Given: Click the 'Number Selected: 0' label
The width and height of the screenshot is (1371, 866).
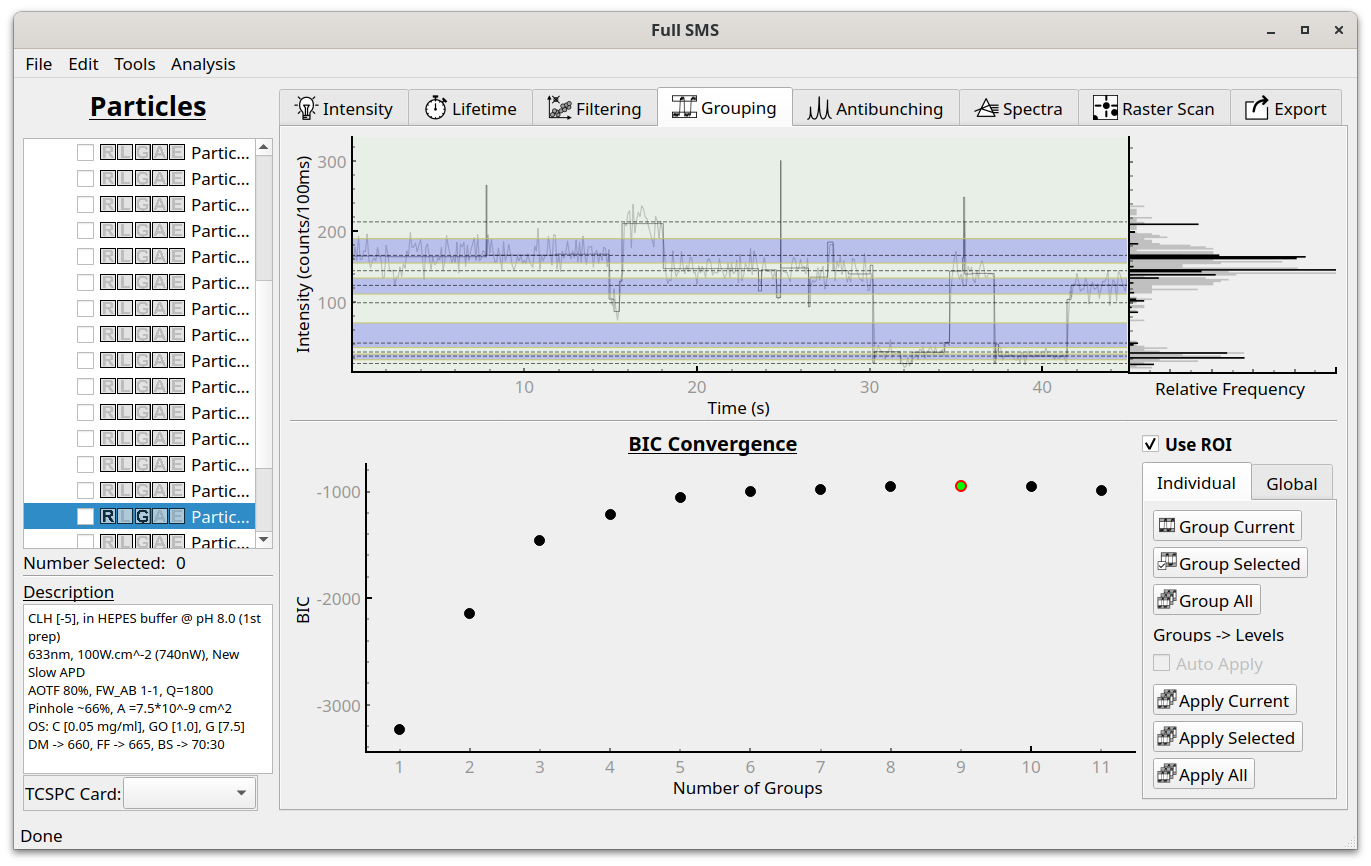Looking at the screenshot, I should pos(105,563).
